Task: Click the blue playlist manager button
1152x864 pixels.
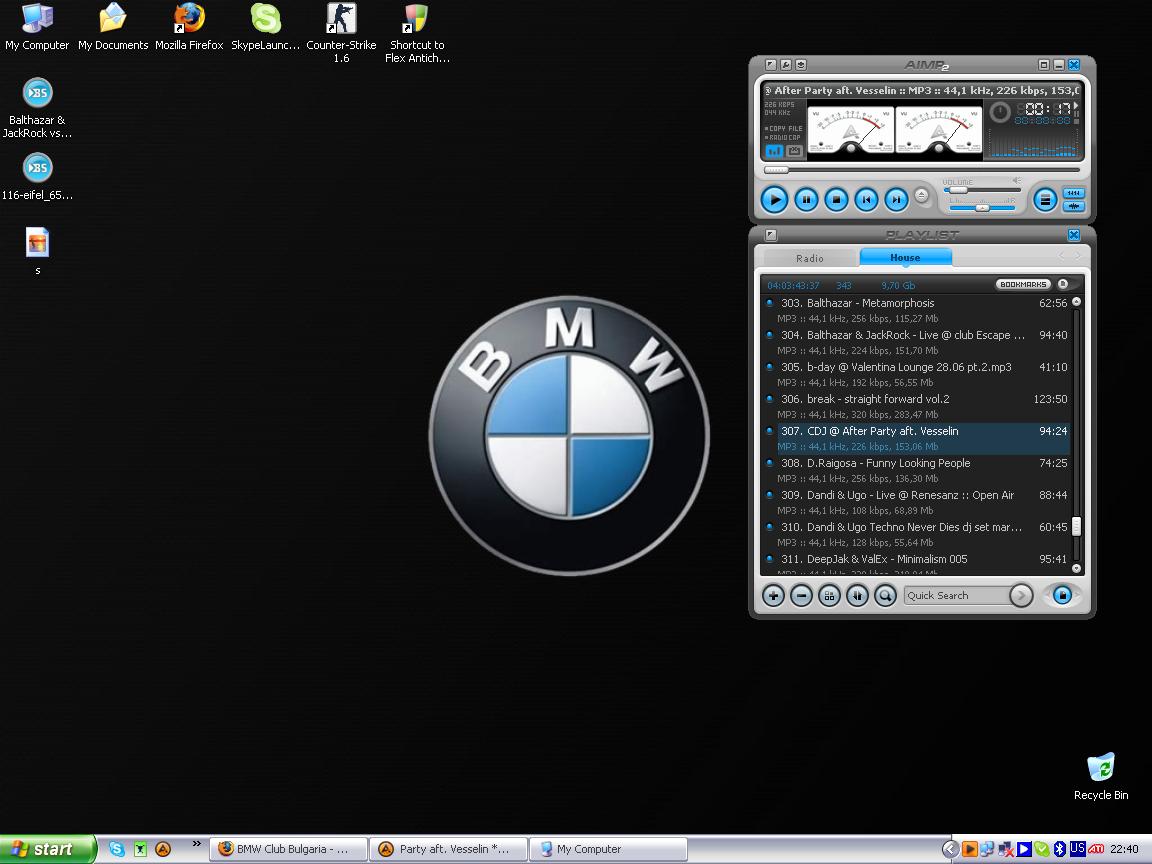Action: [x=1062, y=596]
